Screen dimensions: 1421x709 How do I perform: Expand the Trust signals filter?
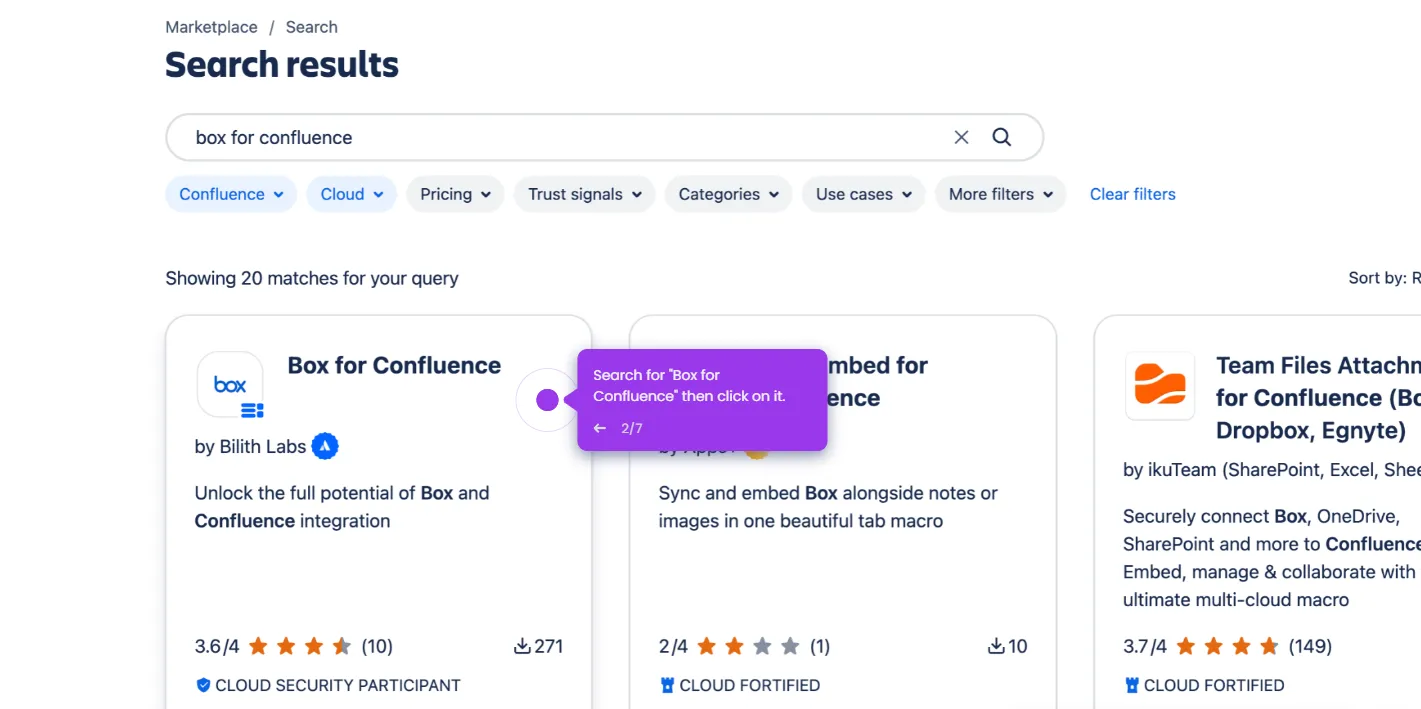585,194
